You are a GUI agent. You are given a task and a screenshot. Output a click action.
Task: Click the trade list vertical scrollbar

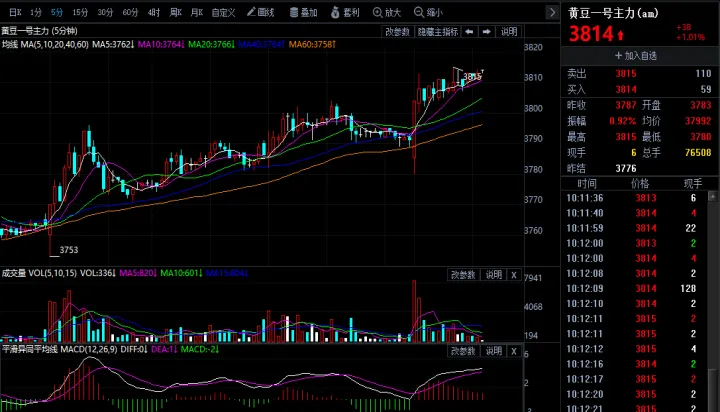715,300
